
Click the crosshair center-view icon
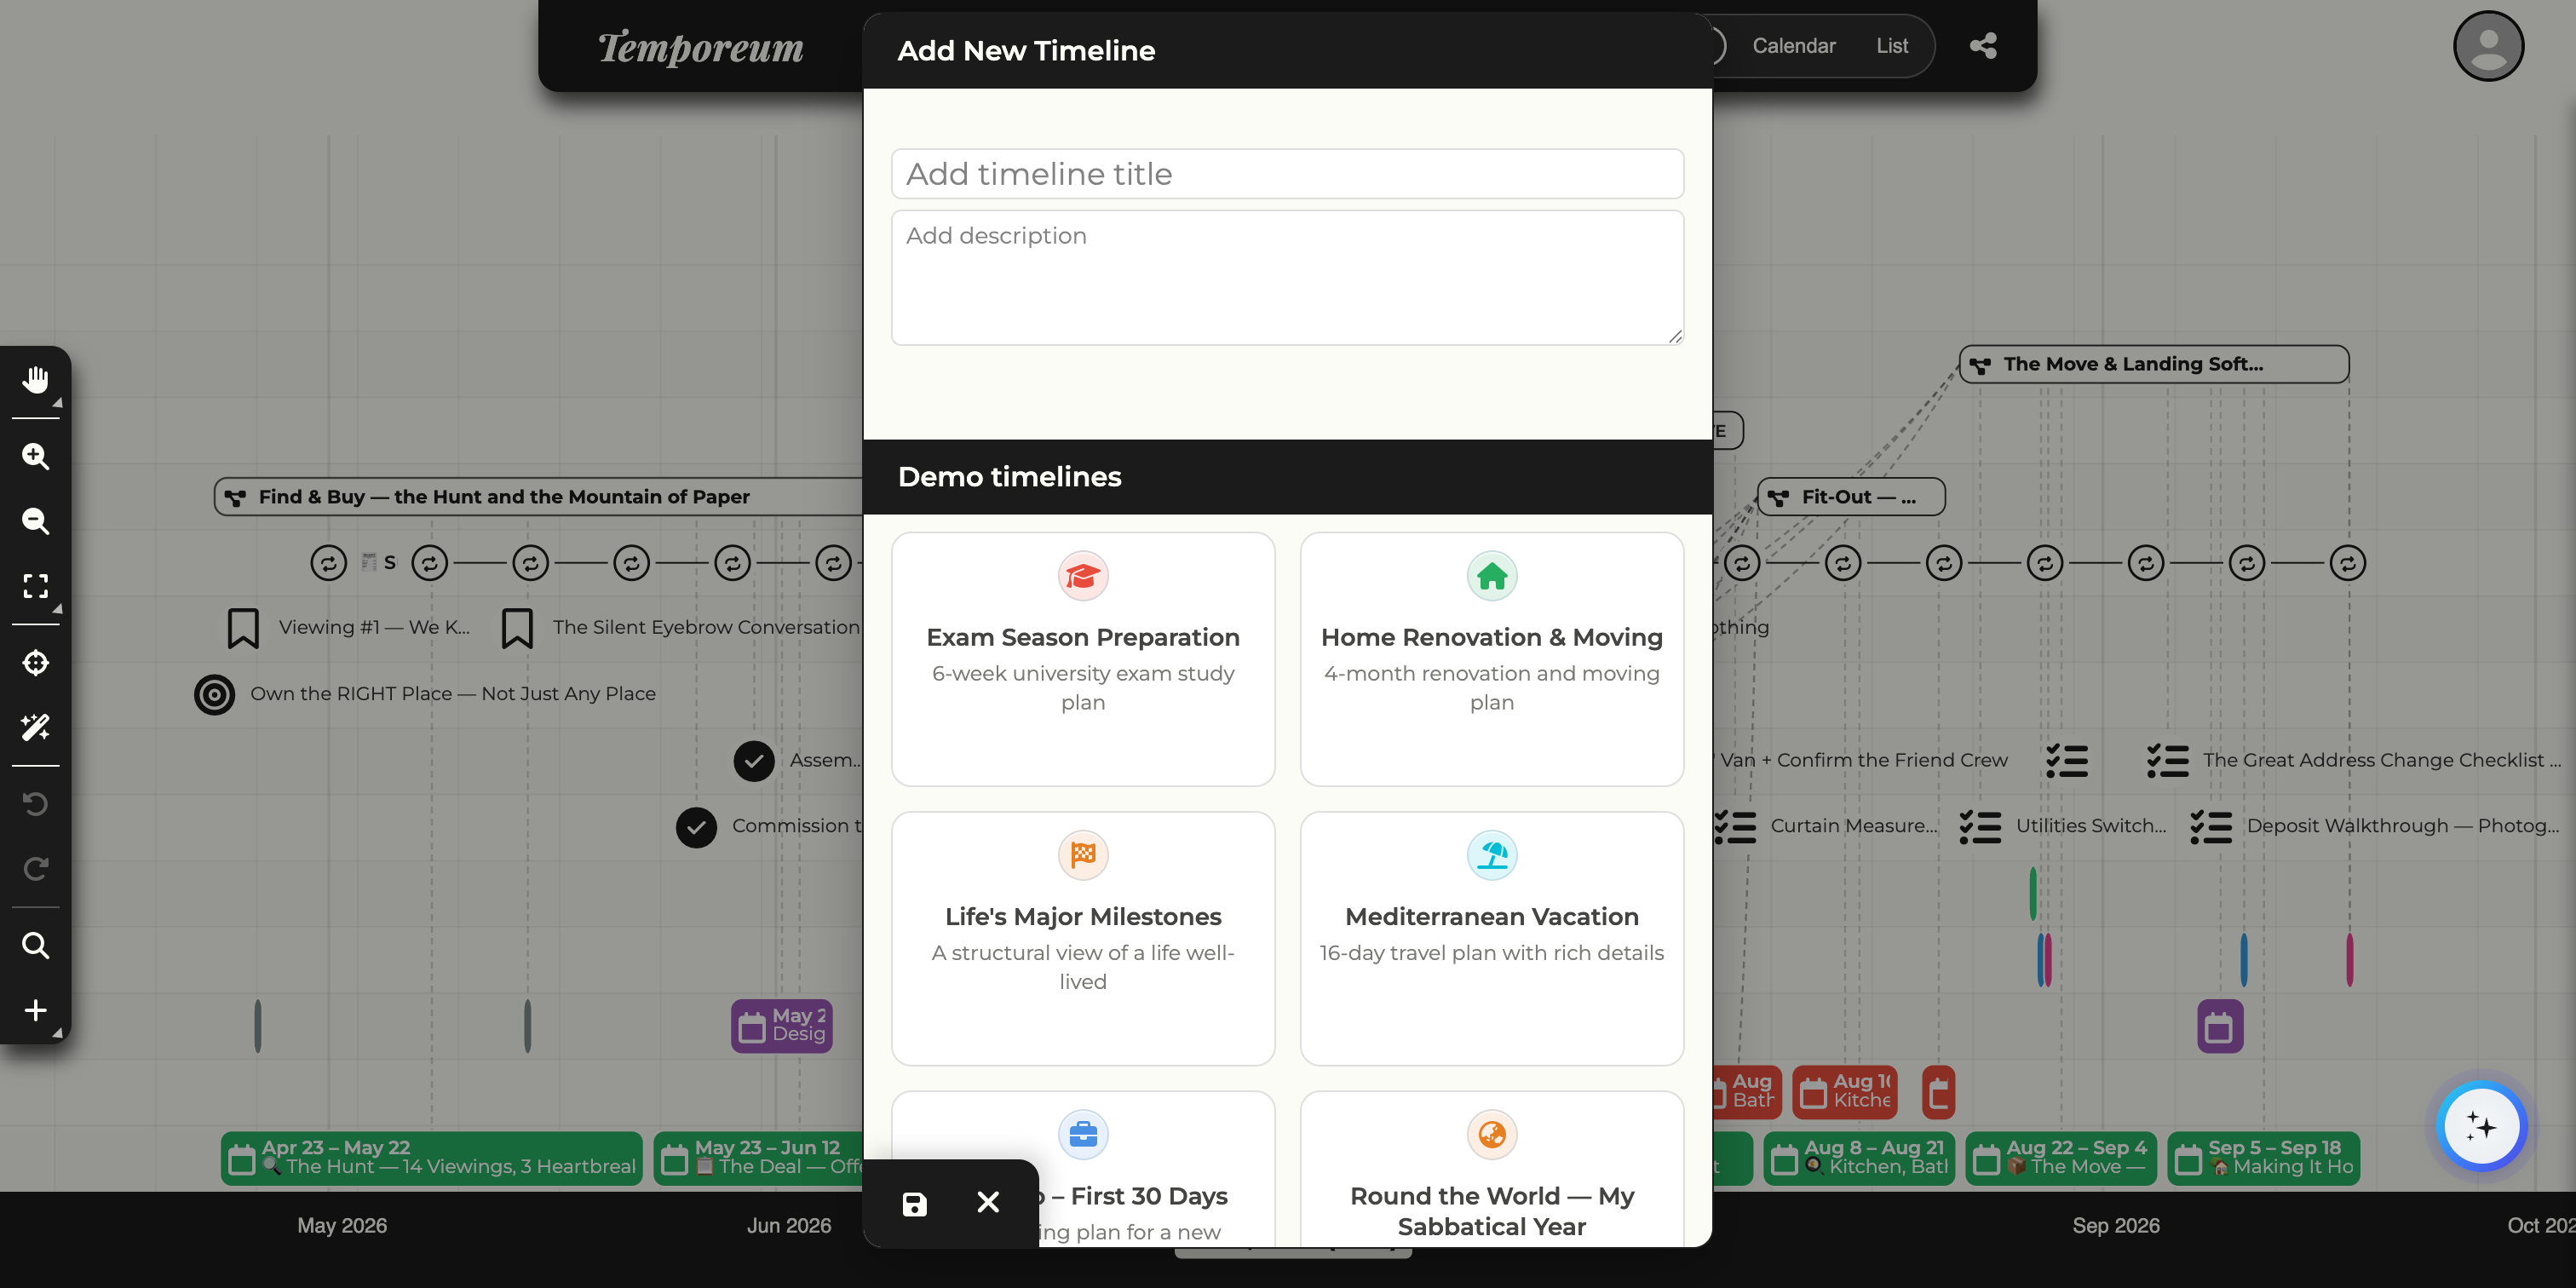pos(36,662)
